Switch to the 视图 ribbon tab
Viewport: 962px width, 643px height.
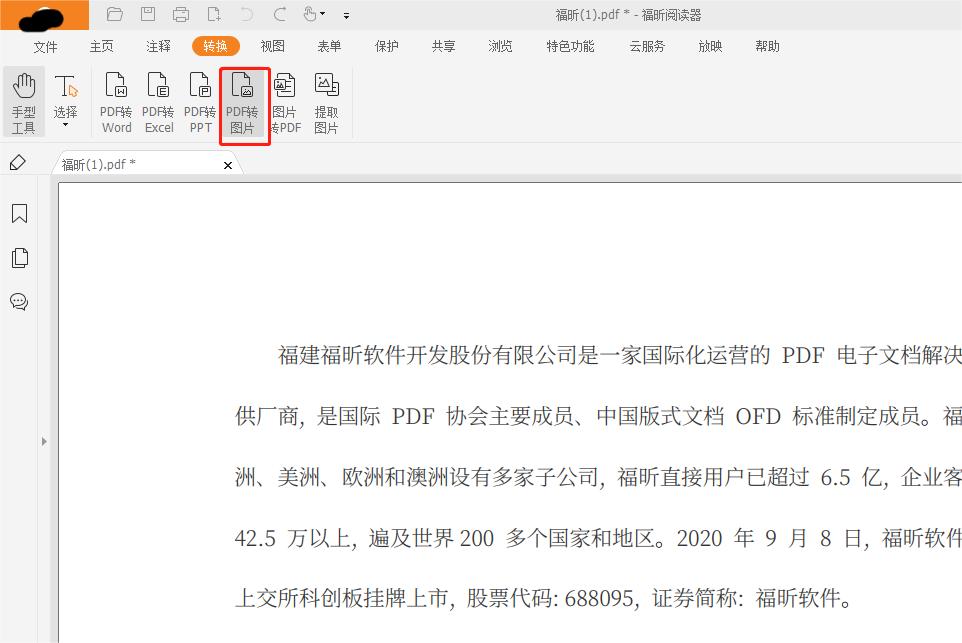(x=272, y=46)
